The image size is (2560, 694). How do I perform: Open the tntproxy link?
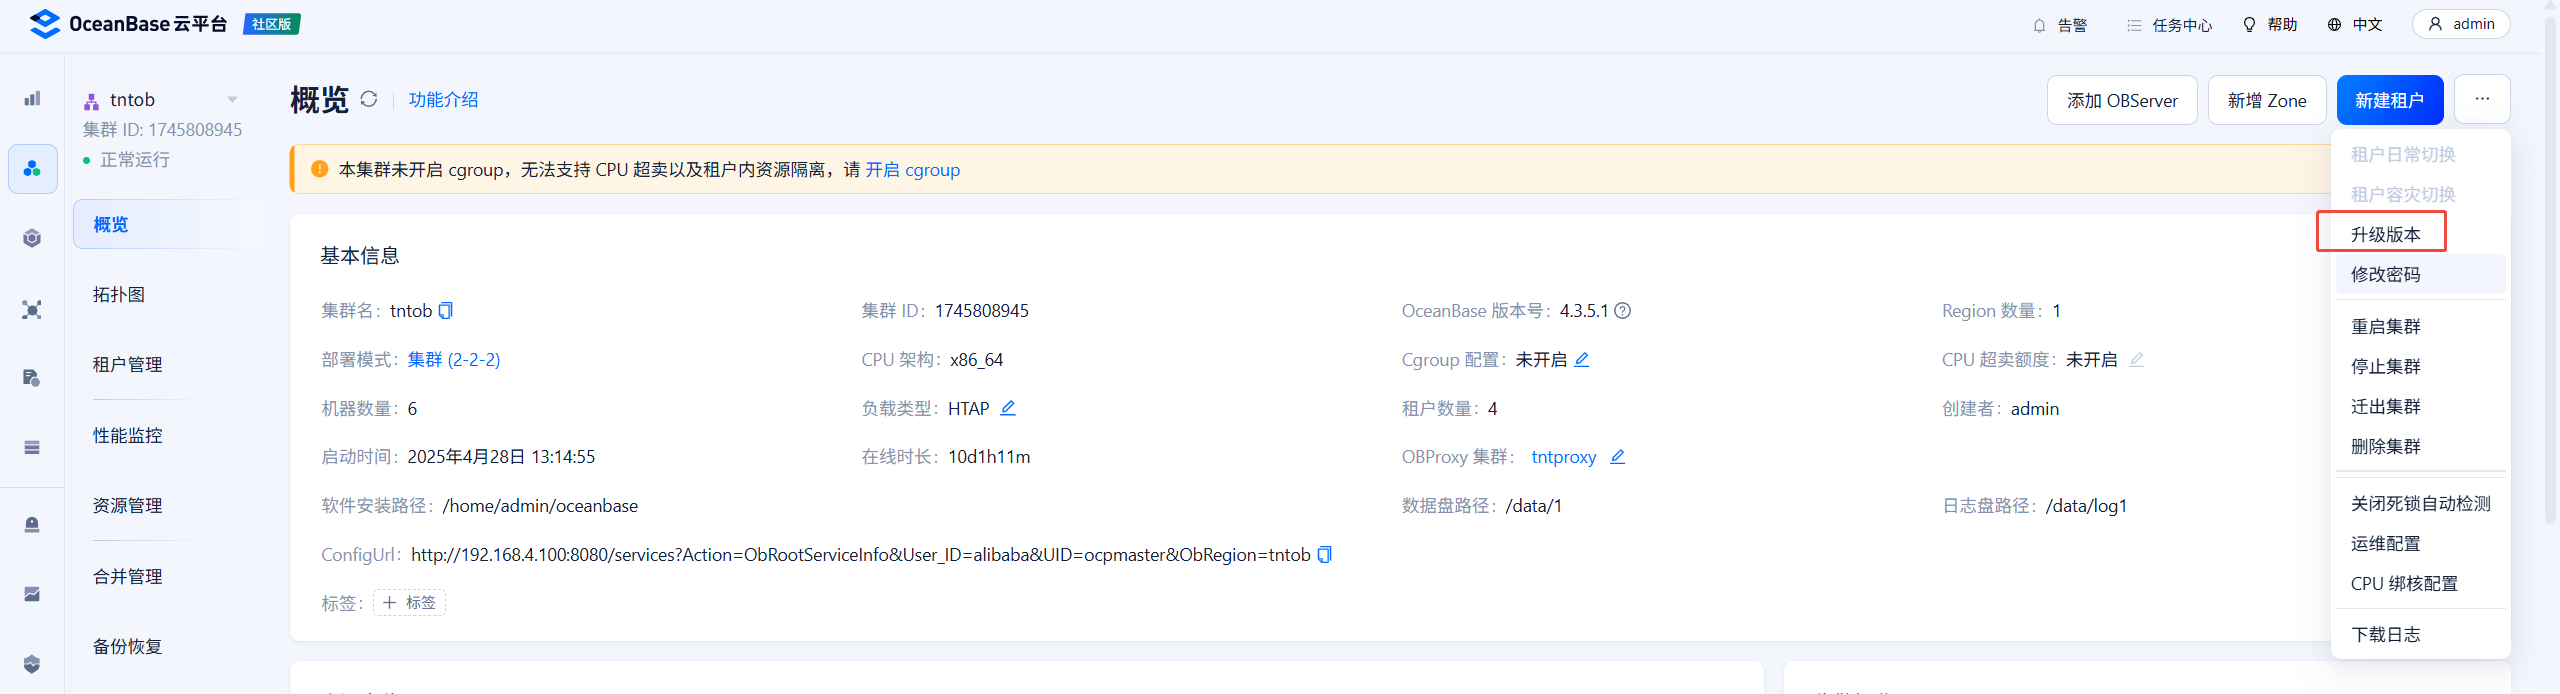(x=1563, y=457)
